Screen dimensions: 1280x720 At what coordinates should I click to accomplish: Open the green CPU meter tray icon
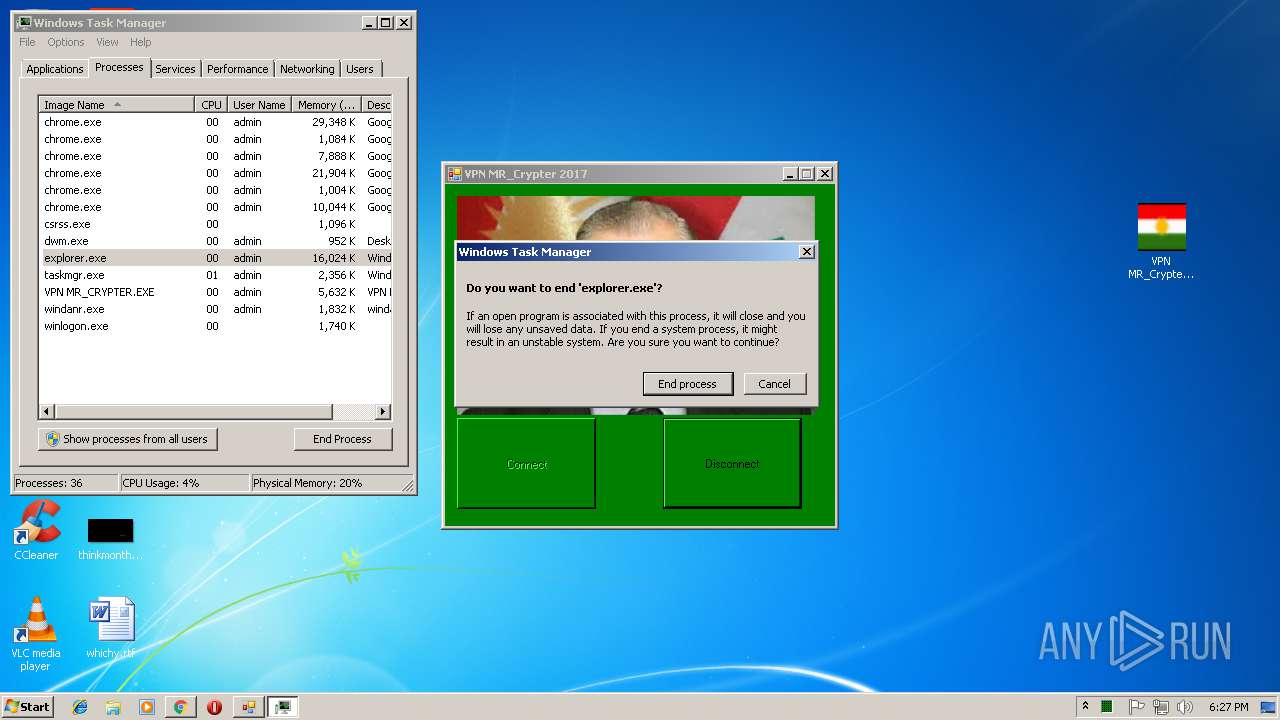(1107, 707)
